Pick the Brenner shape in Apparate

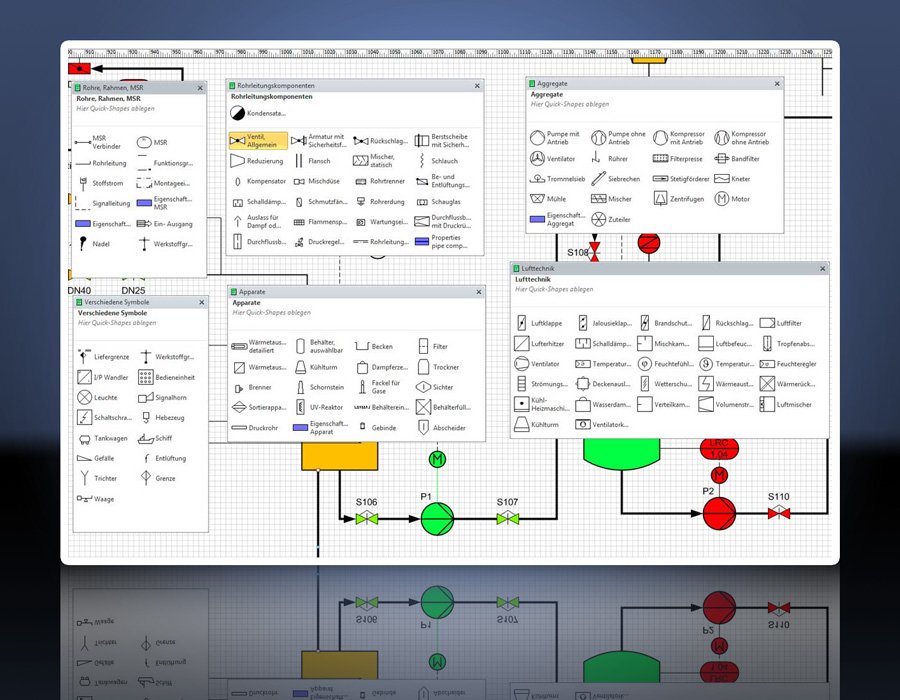(252, 388)
